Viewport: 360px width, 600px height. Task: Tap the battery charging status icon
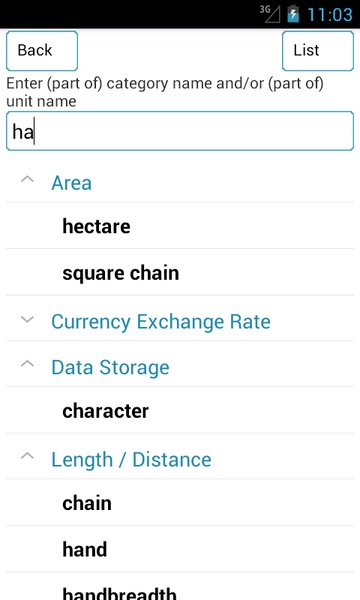[293, 14]
